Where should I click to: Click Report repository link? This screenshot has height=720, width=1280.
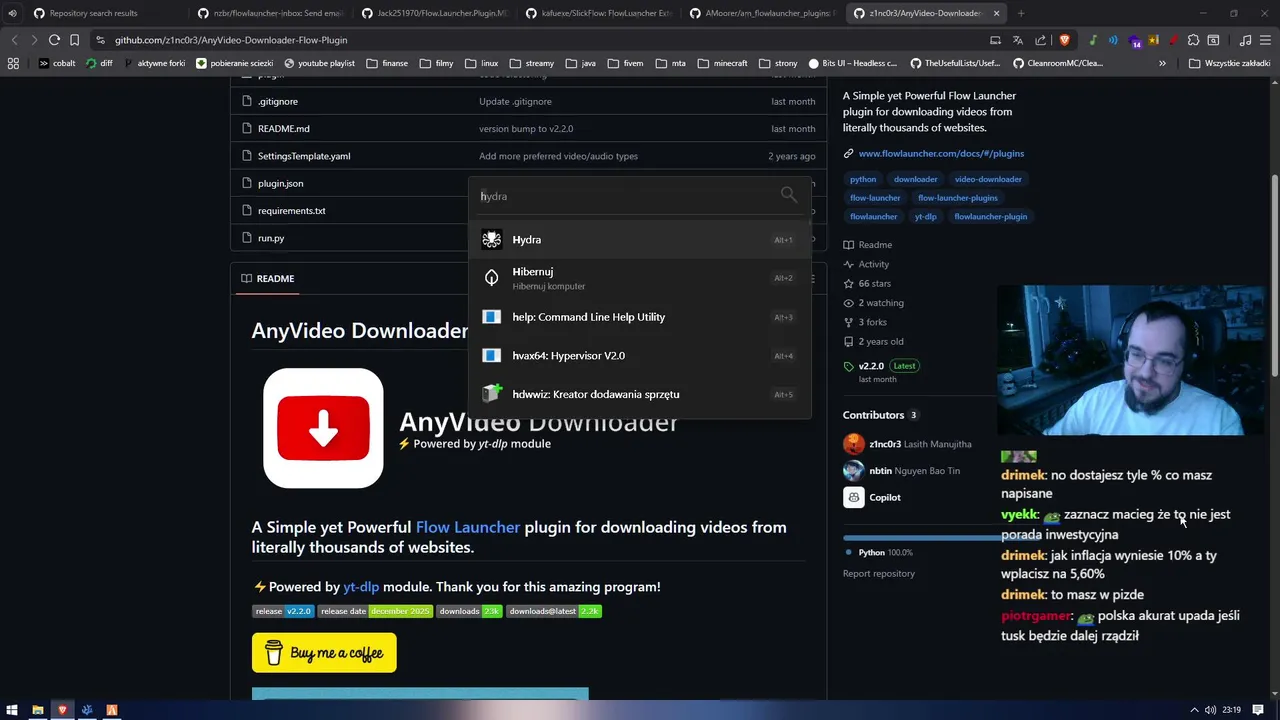(879, 574)
